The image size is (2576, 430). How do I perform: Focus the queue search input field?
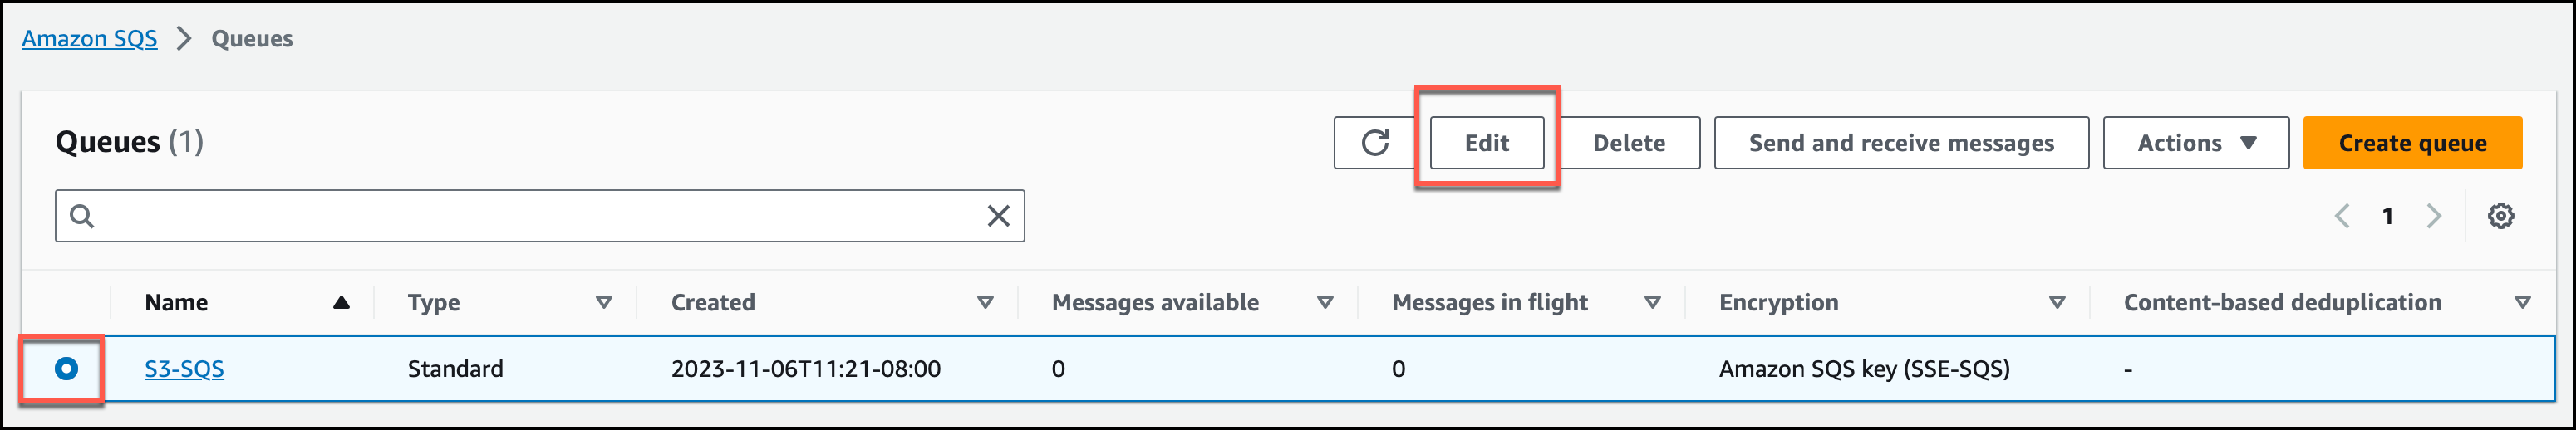pyautogui.click(x=540, y=216)
